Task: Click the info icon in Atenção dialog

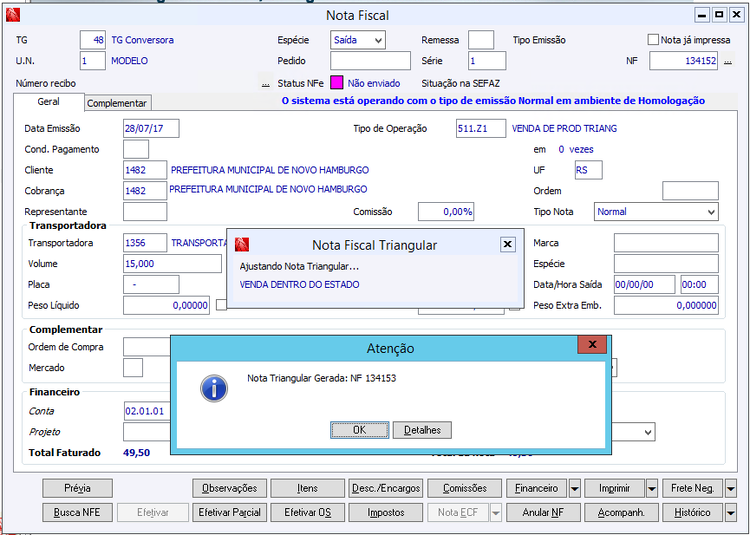Action: point(214,388)
